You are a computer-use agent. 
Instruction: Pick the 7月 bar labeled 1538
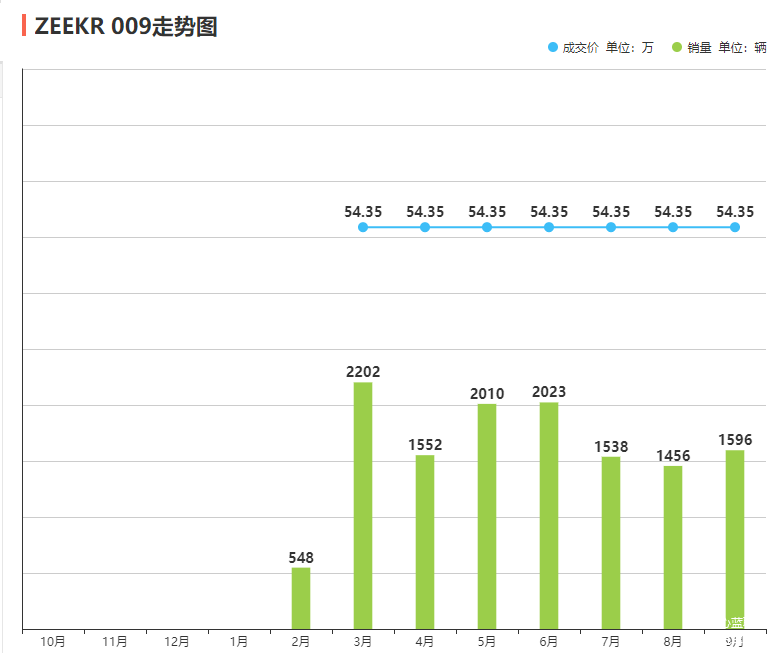[x=611, y=543]
